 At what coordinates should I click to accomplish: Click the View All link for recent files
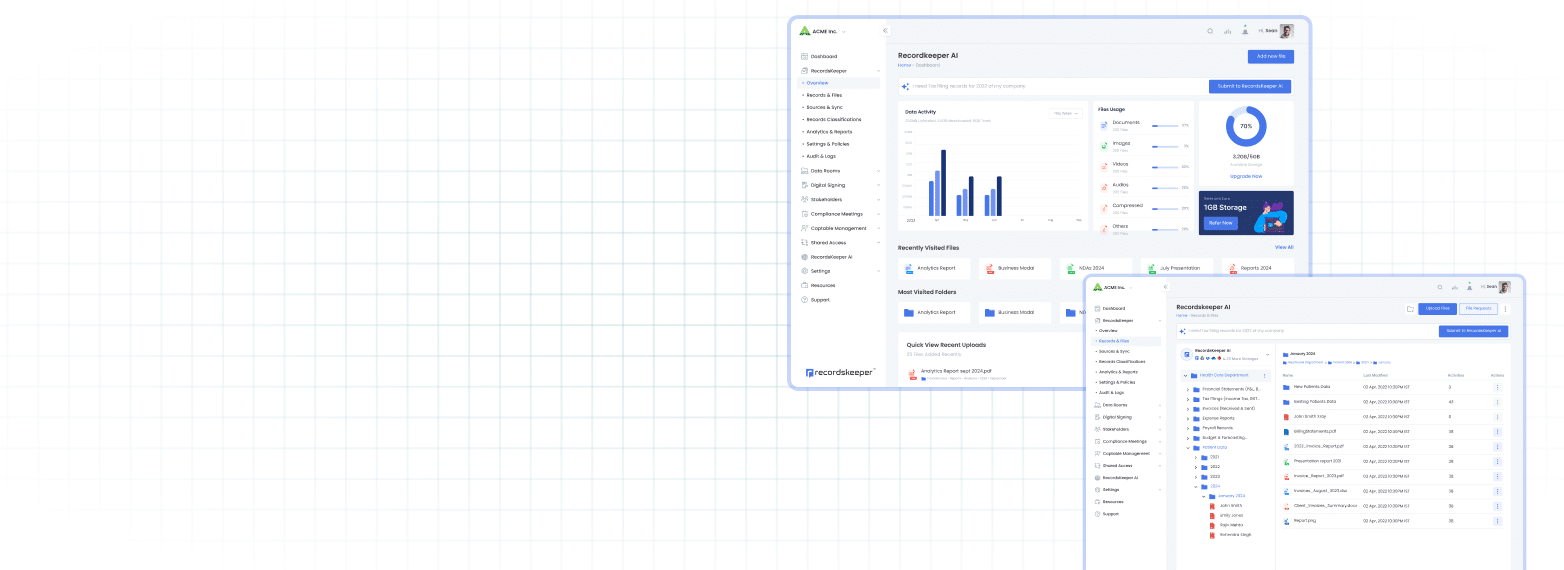1284,247
